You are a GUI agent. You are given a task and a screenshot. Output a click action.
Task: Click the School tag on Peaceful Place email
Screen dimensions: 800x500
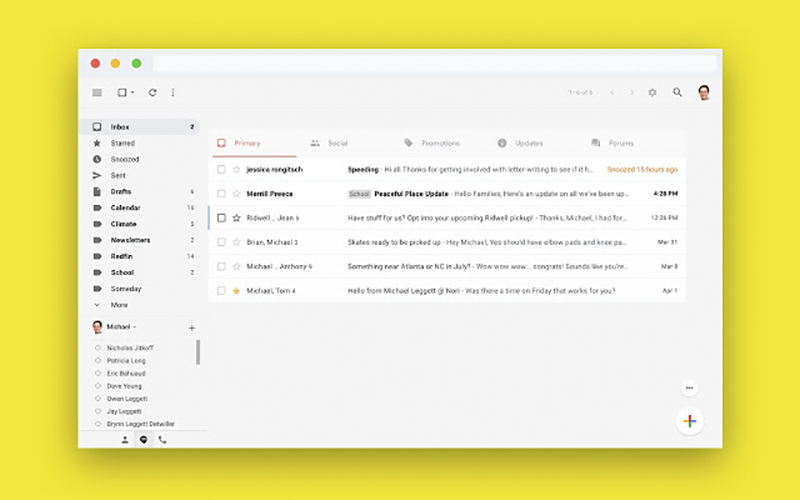tap(359, 194)
